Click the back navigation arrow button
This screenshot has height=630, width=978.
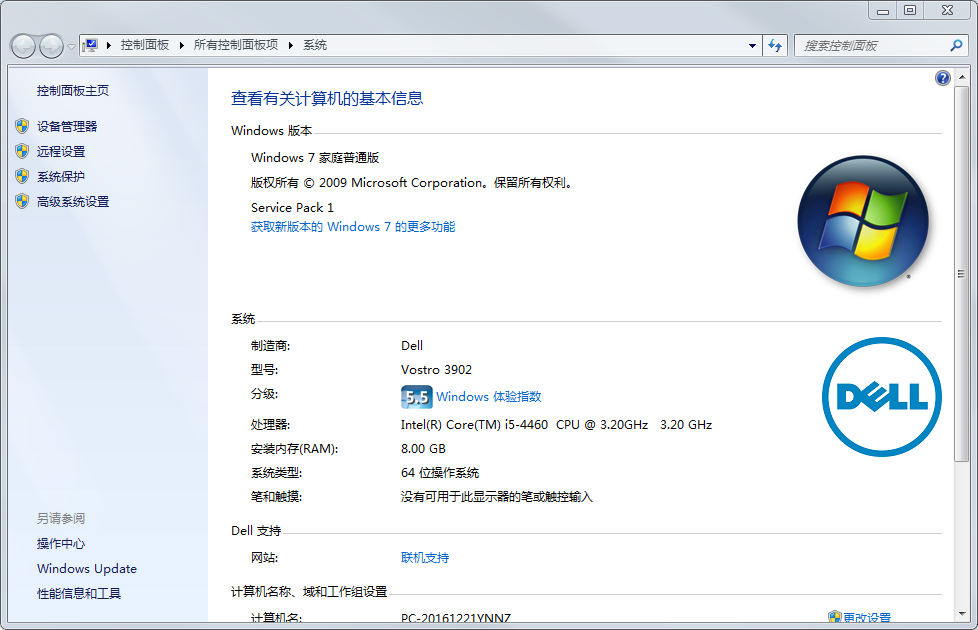(23, 46)
